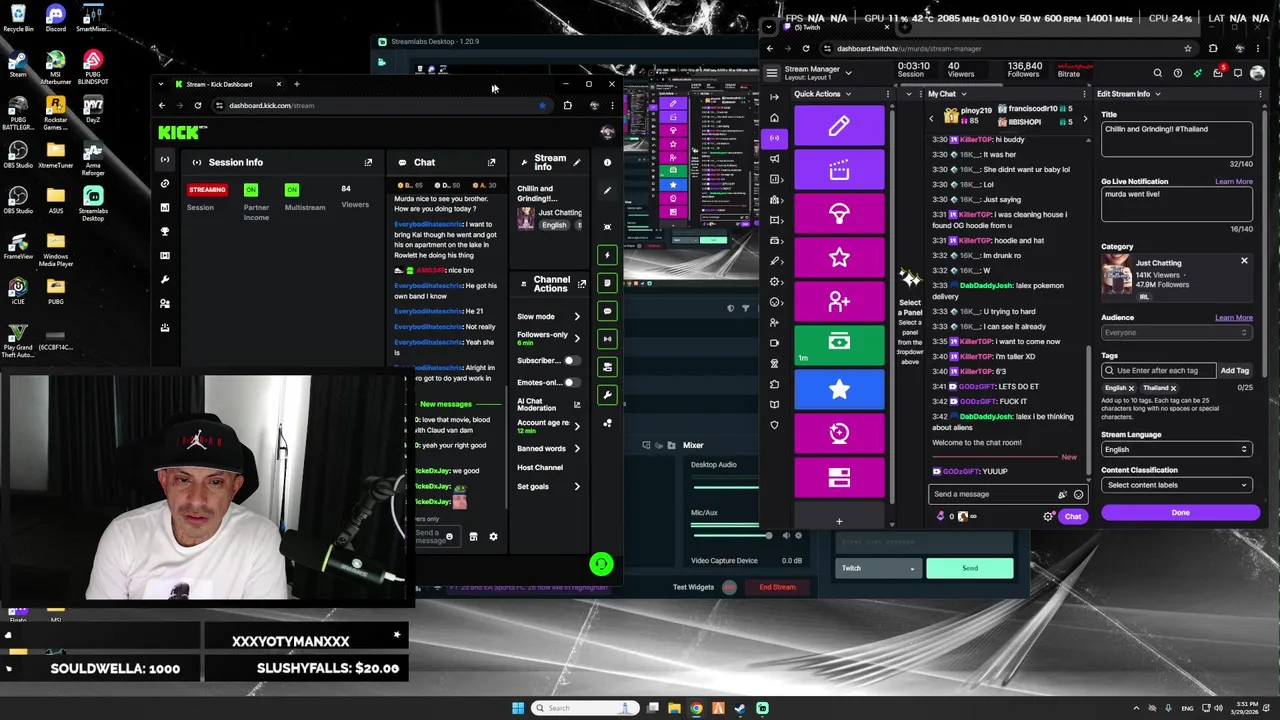Click the green ad-break quick action tile
The height and width of the screenshot is (720, 1280).
tap(839, 344)
